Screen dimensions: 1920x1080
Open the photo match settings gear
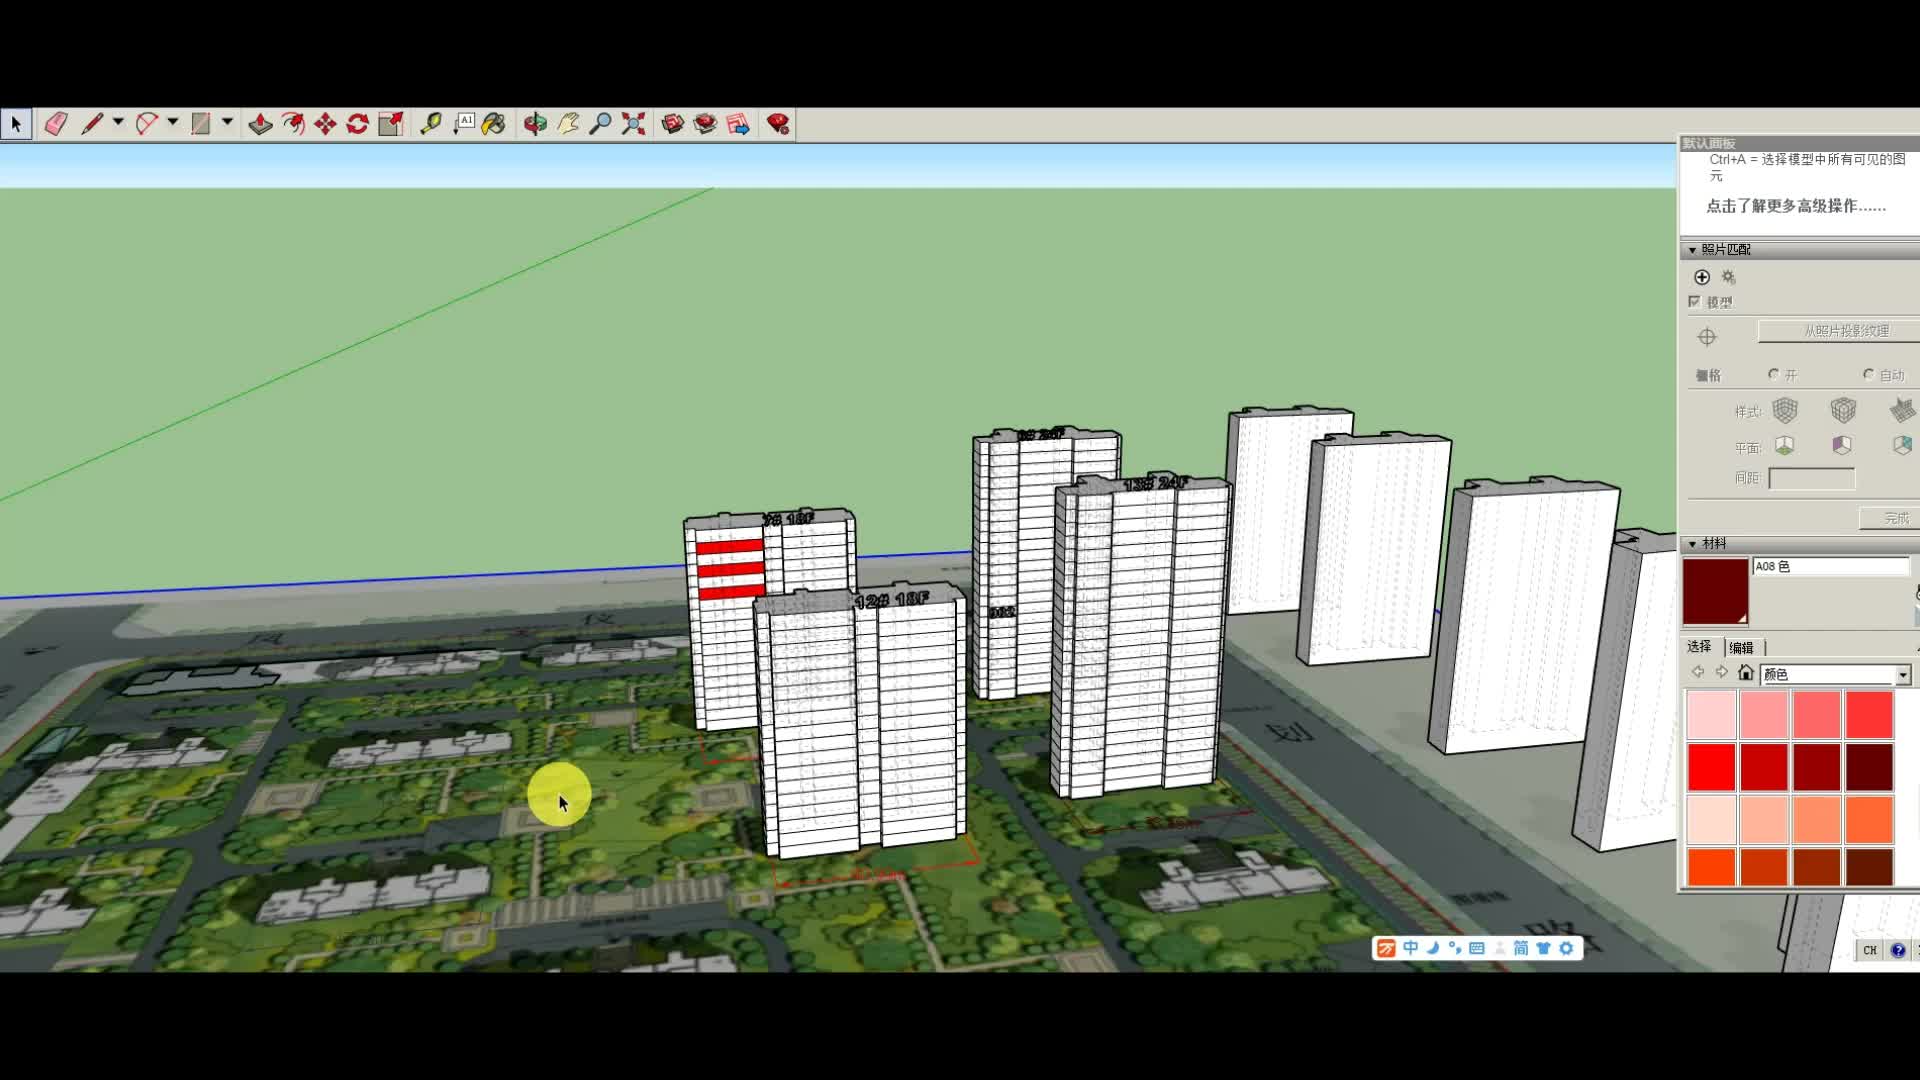[1728, 277]
